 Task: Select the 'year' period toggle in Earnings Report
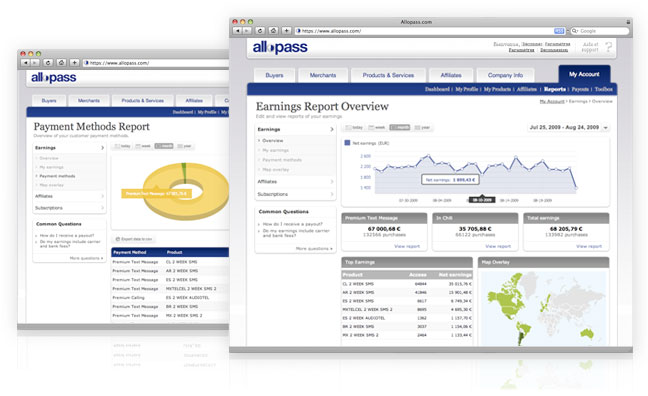(x=422, y=127)
